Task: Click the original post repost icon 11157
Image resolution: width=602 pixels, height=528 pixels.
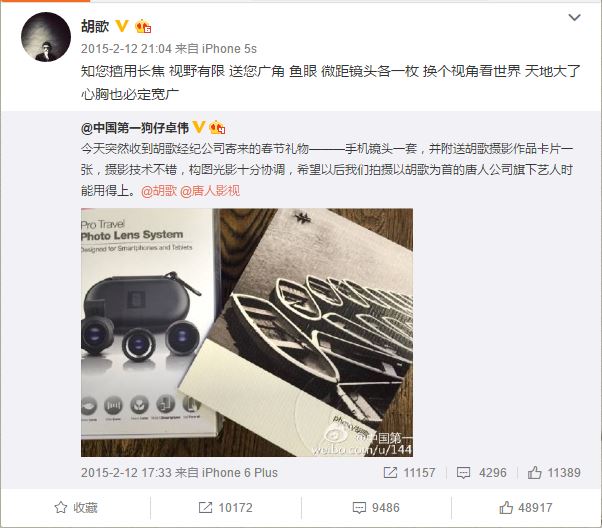Action: [x=409, y=472]
